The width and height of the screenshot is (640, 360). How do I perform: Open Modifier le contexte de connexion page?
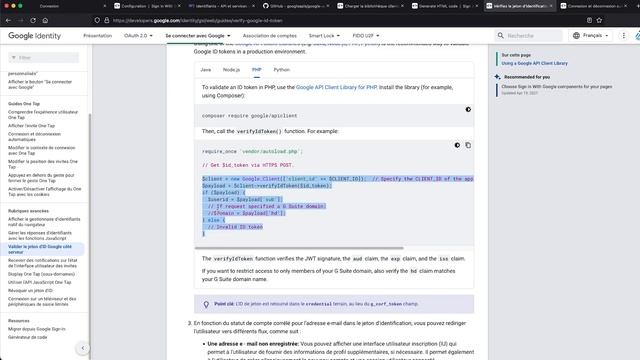point(42,150)
